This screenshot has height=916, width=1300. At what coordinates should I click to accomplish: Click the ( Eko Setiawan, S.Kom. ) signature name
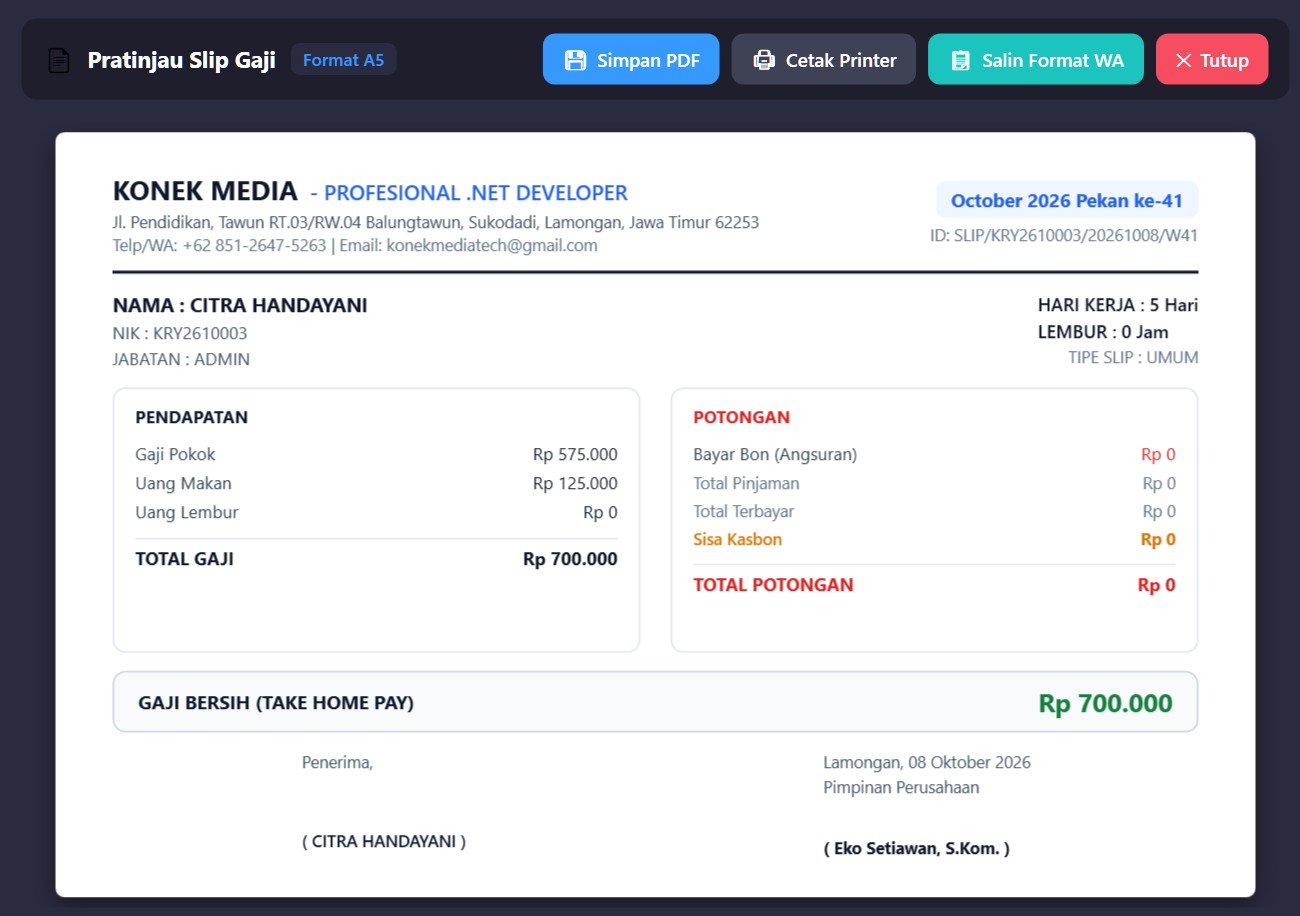tap(917, 848)
